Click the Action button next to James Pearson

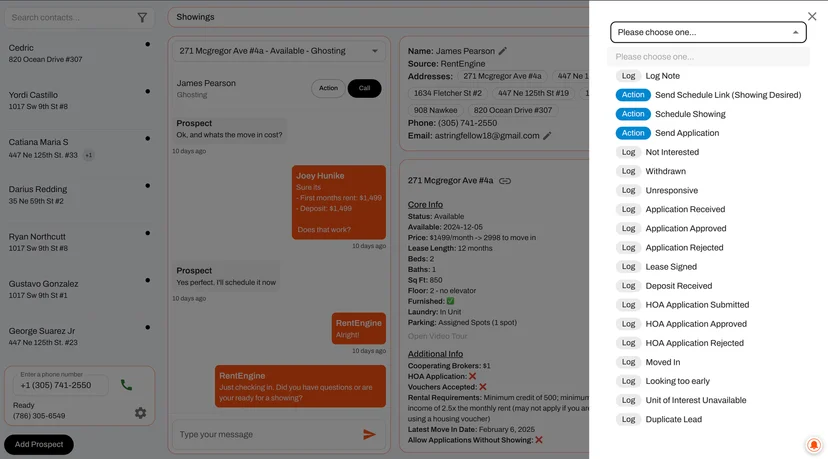tap(328, 88)
